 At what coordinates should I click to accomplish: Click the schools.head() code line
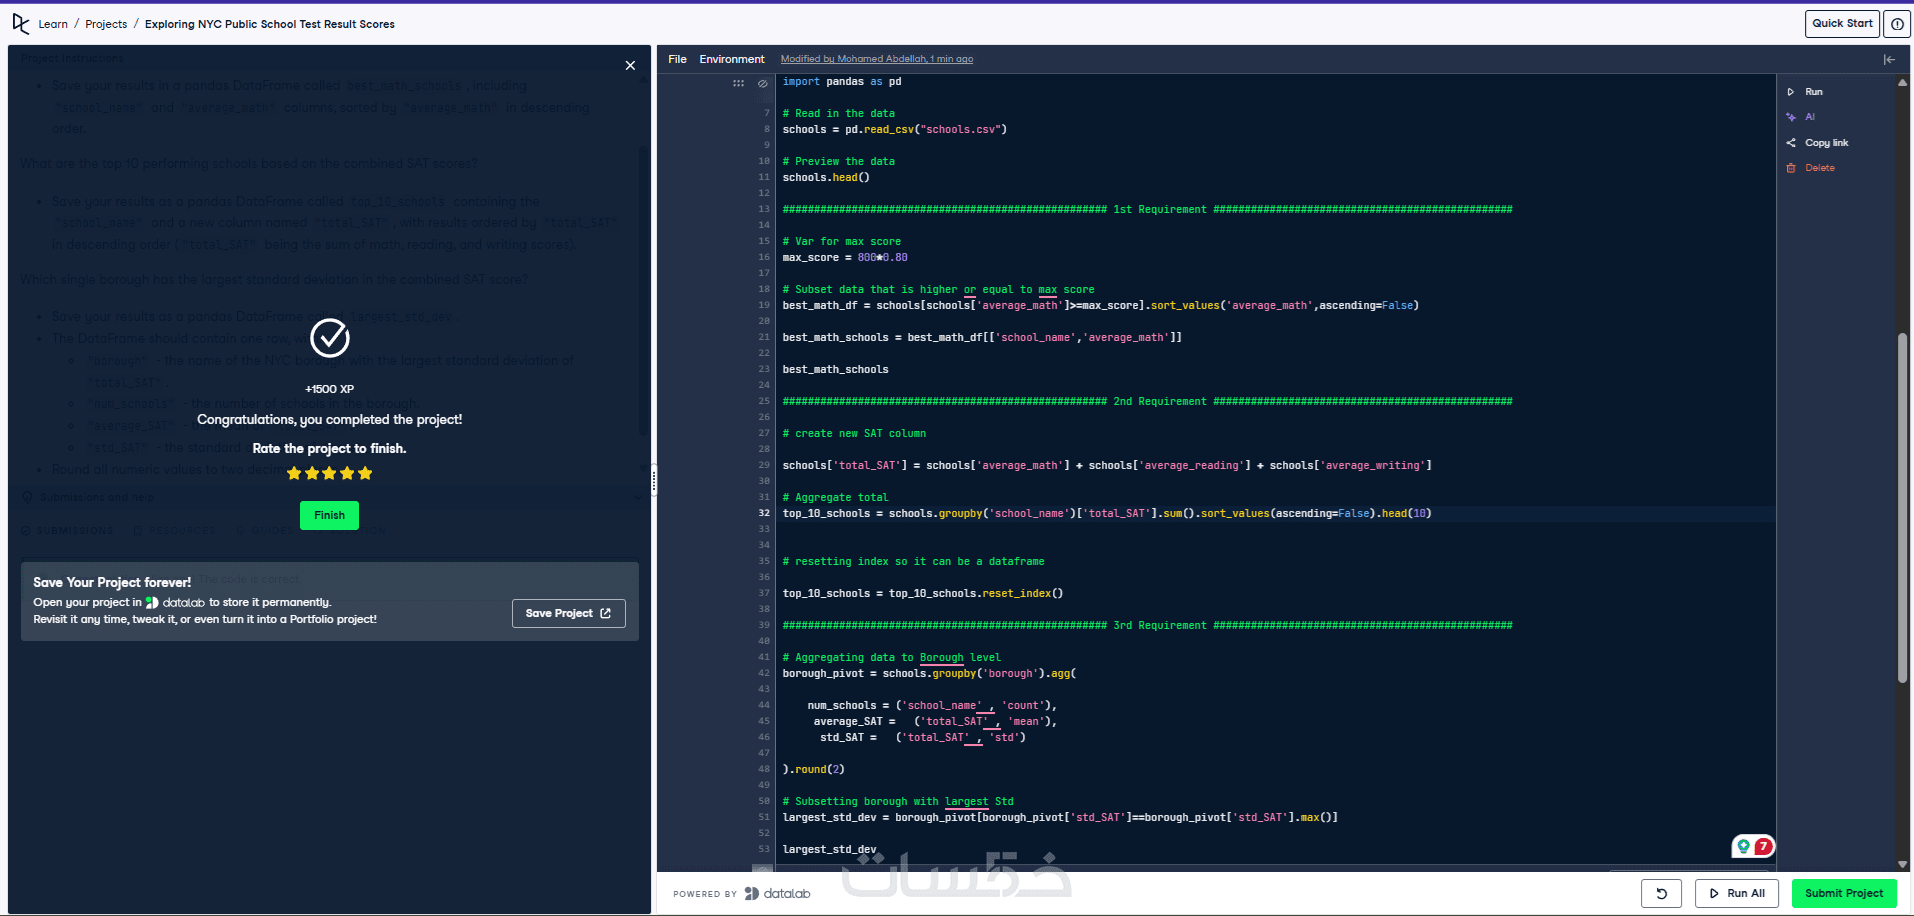tap(826, 178)
